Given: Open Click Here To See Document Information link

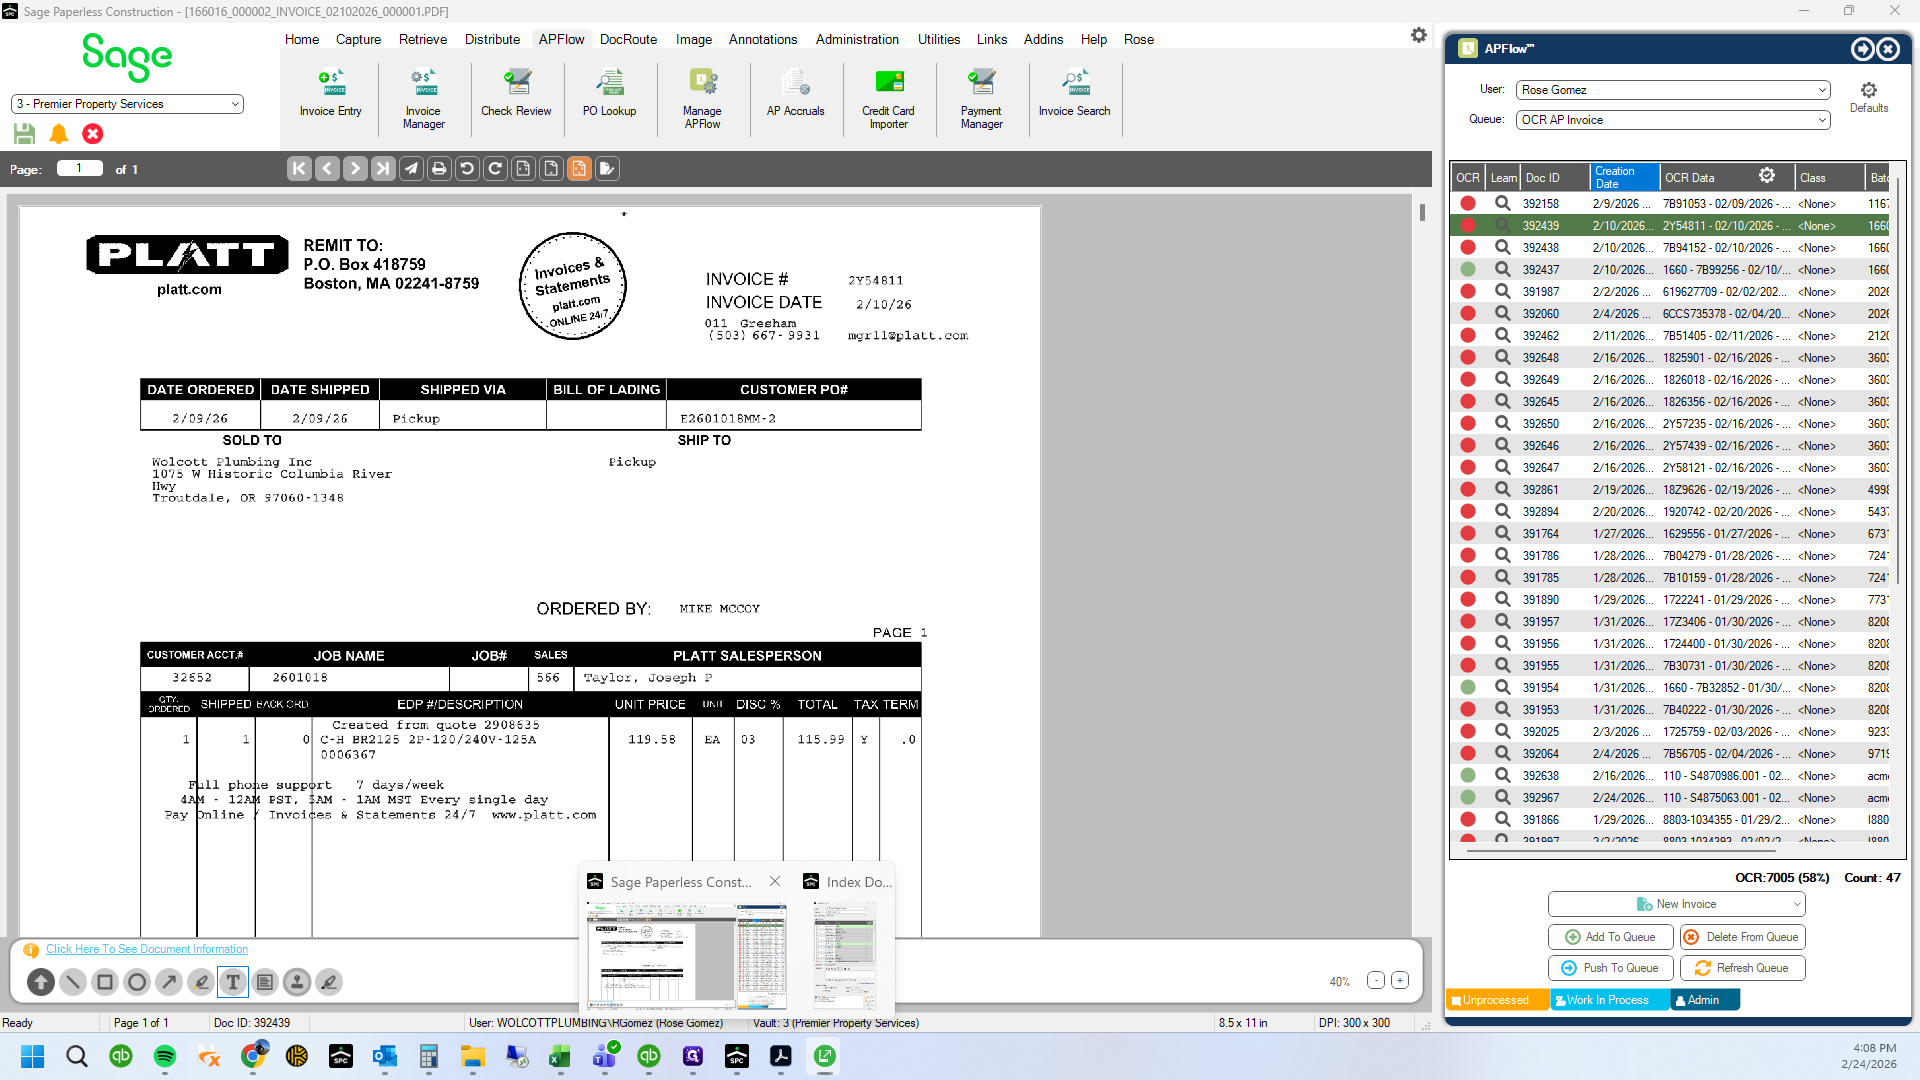Looking at the screenshot, I should (147, 949).
